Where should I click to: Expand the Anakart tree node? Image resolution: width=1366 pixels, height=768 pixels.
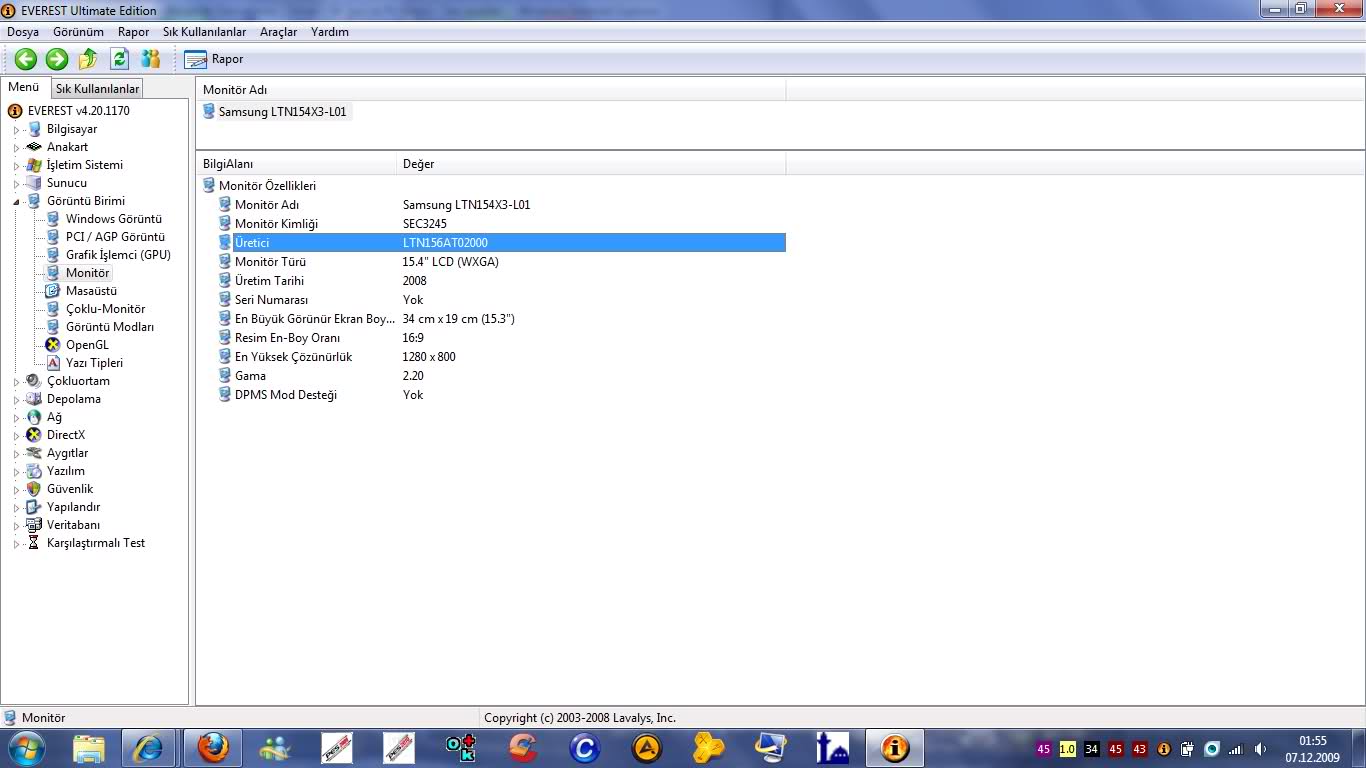pos(16,147)
